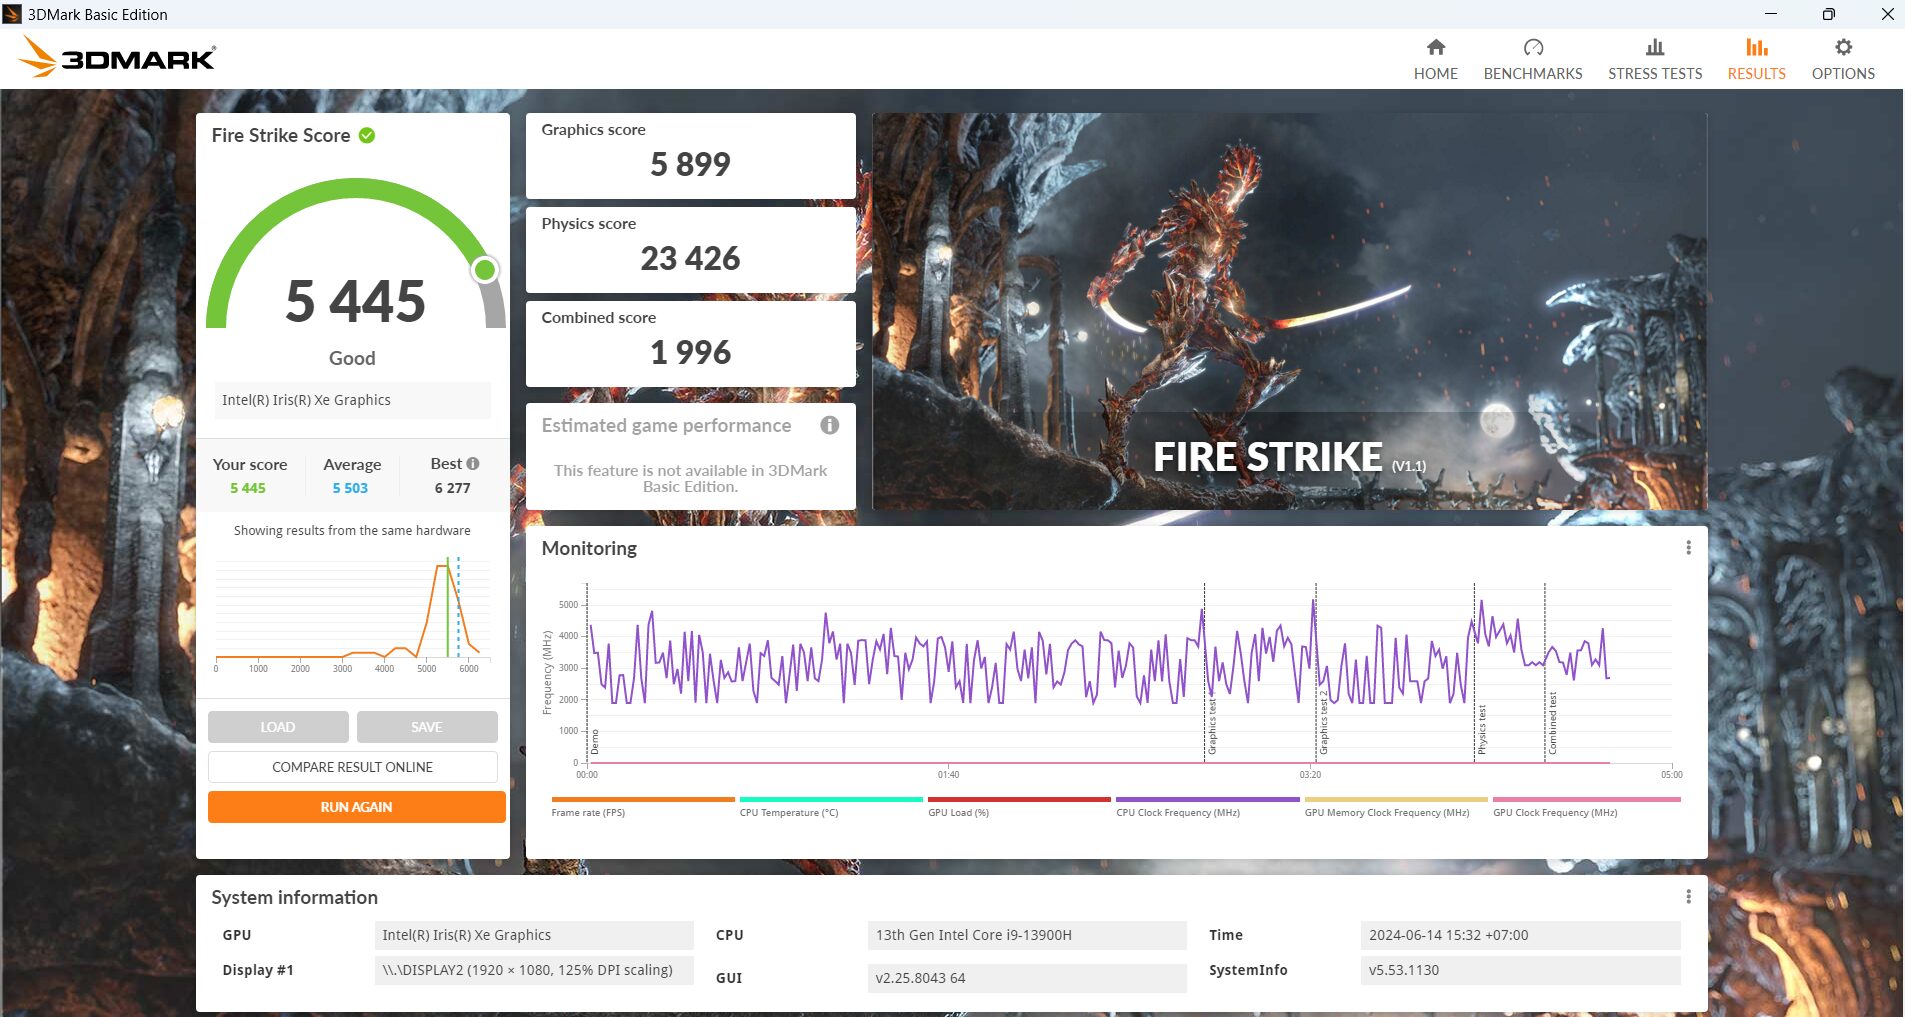Click the Time value 2024-06-14 15:32

coord(1520,935)
